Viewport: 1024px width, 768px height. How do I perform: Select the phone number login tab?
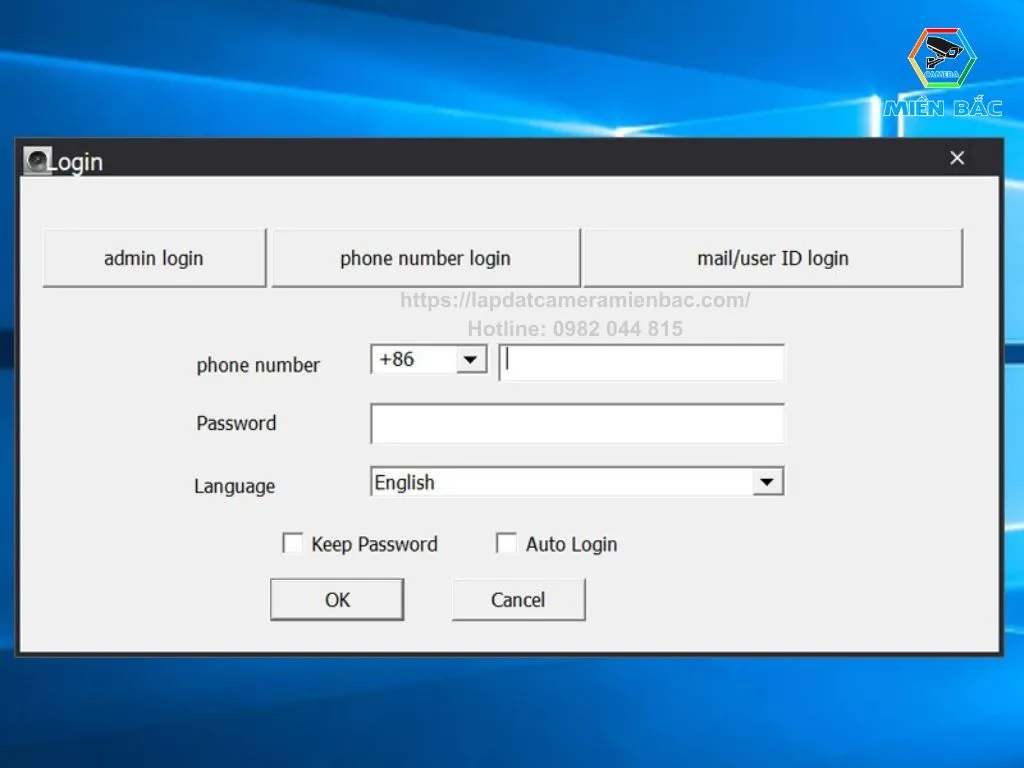click(425, 257)
